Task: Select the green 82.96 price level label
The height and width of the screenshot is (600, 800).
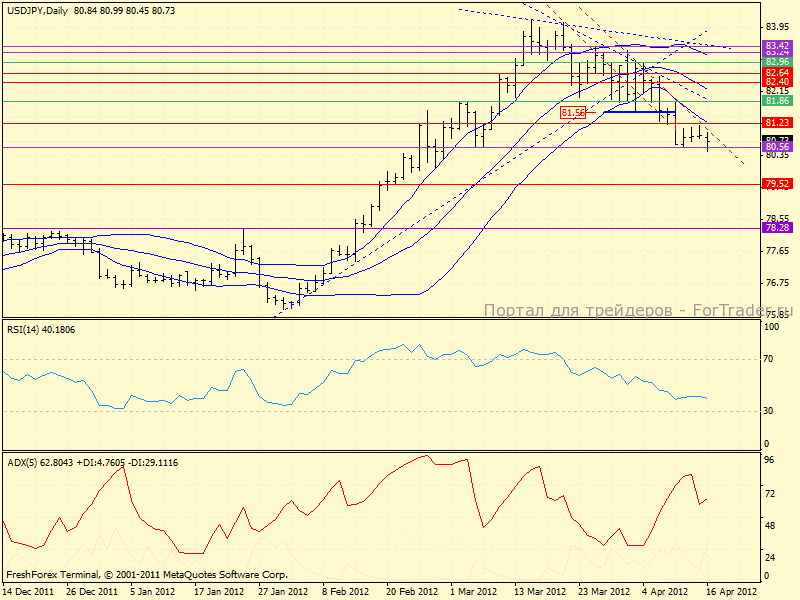Action: click(x=777, y=62)
